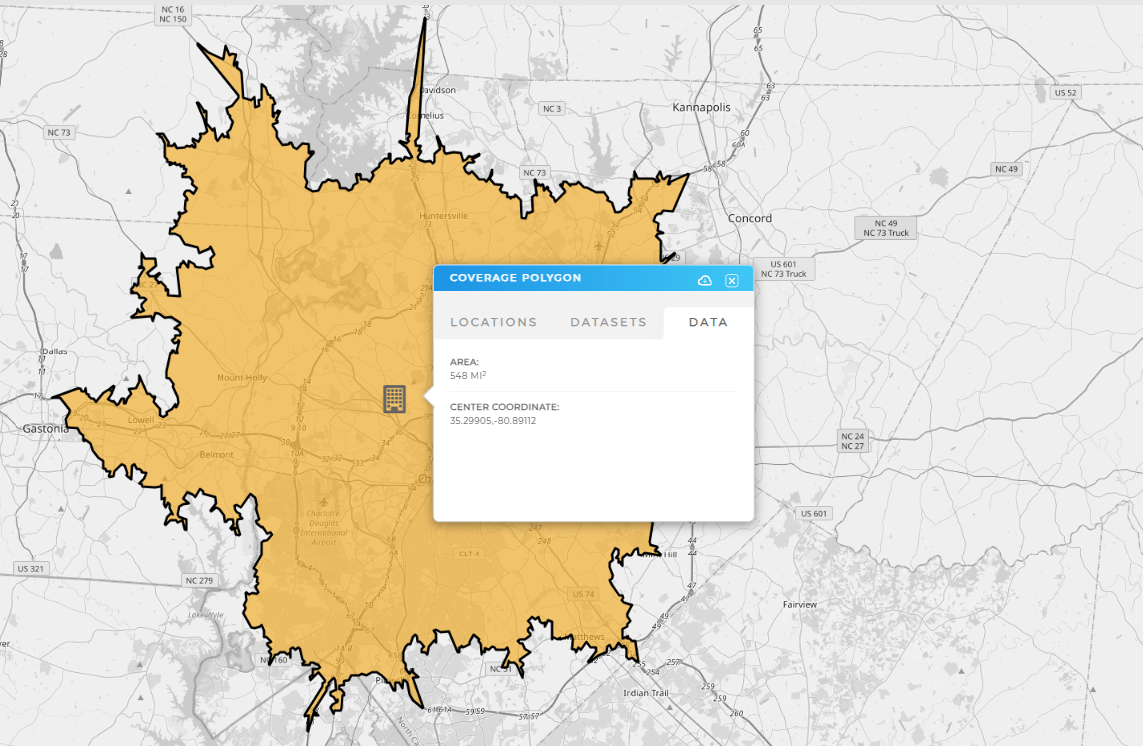Image resolution: width=1143 pixels, height=746 pixels.
Task: Click the NC 3 route shield
Action: (x=552, y=109)
